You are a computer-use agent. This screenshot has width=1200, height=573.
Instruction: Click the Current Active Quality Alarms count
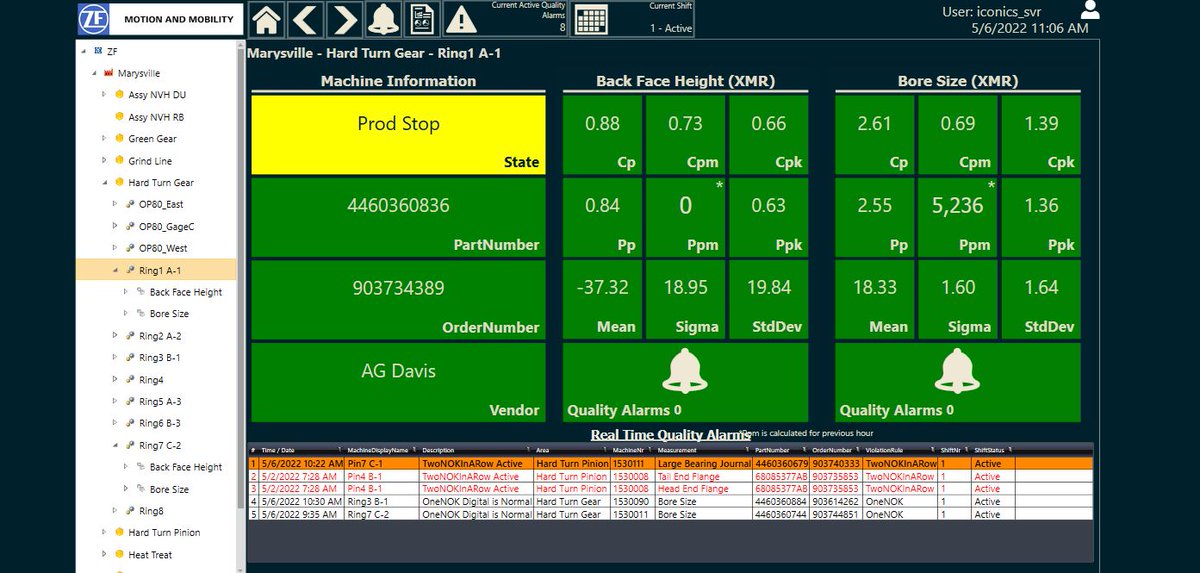click(562, 28)
